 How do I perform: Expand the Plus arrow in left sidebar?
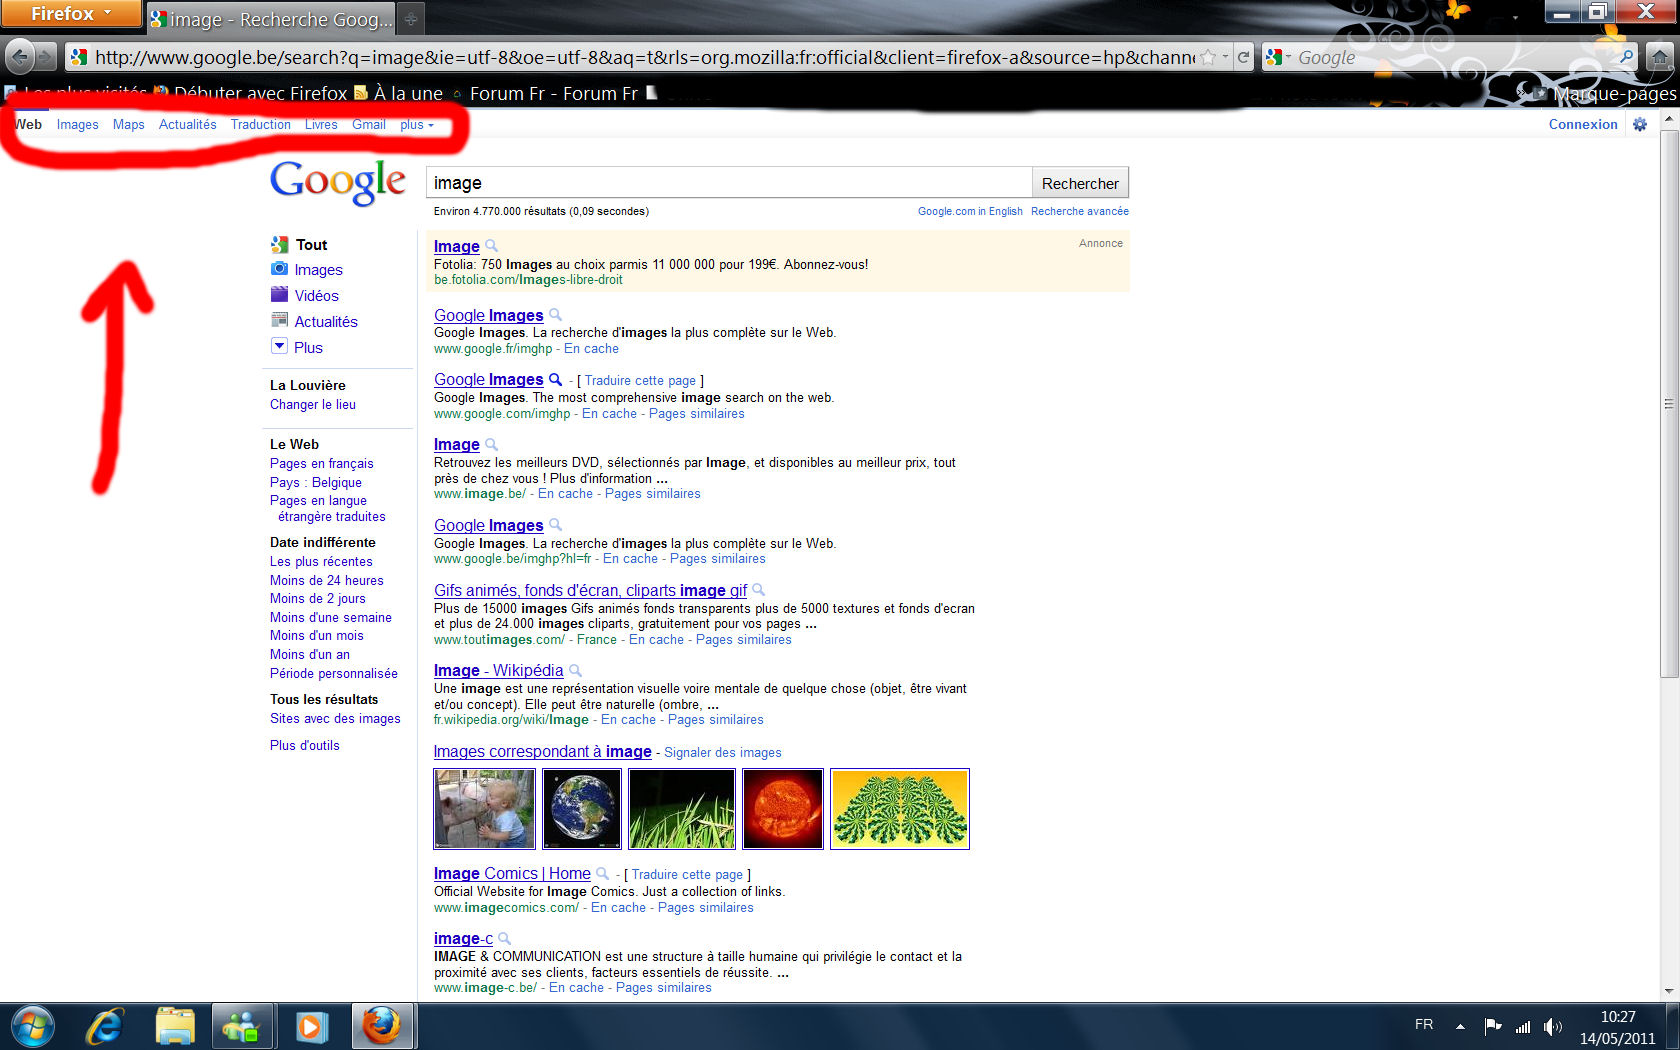tap(280, 347)
